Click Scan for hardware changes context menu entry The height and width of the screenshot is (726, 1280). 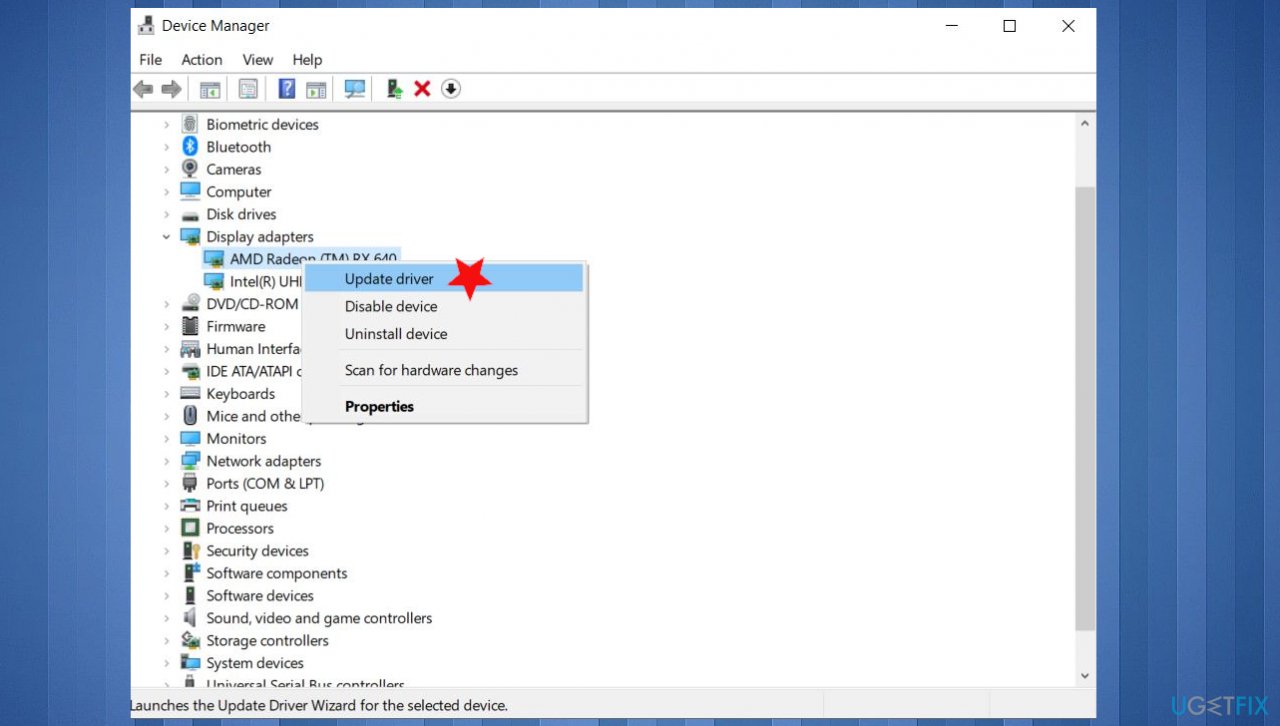pos(431,370)
